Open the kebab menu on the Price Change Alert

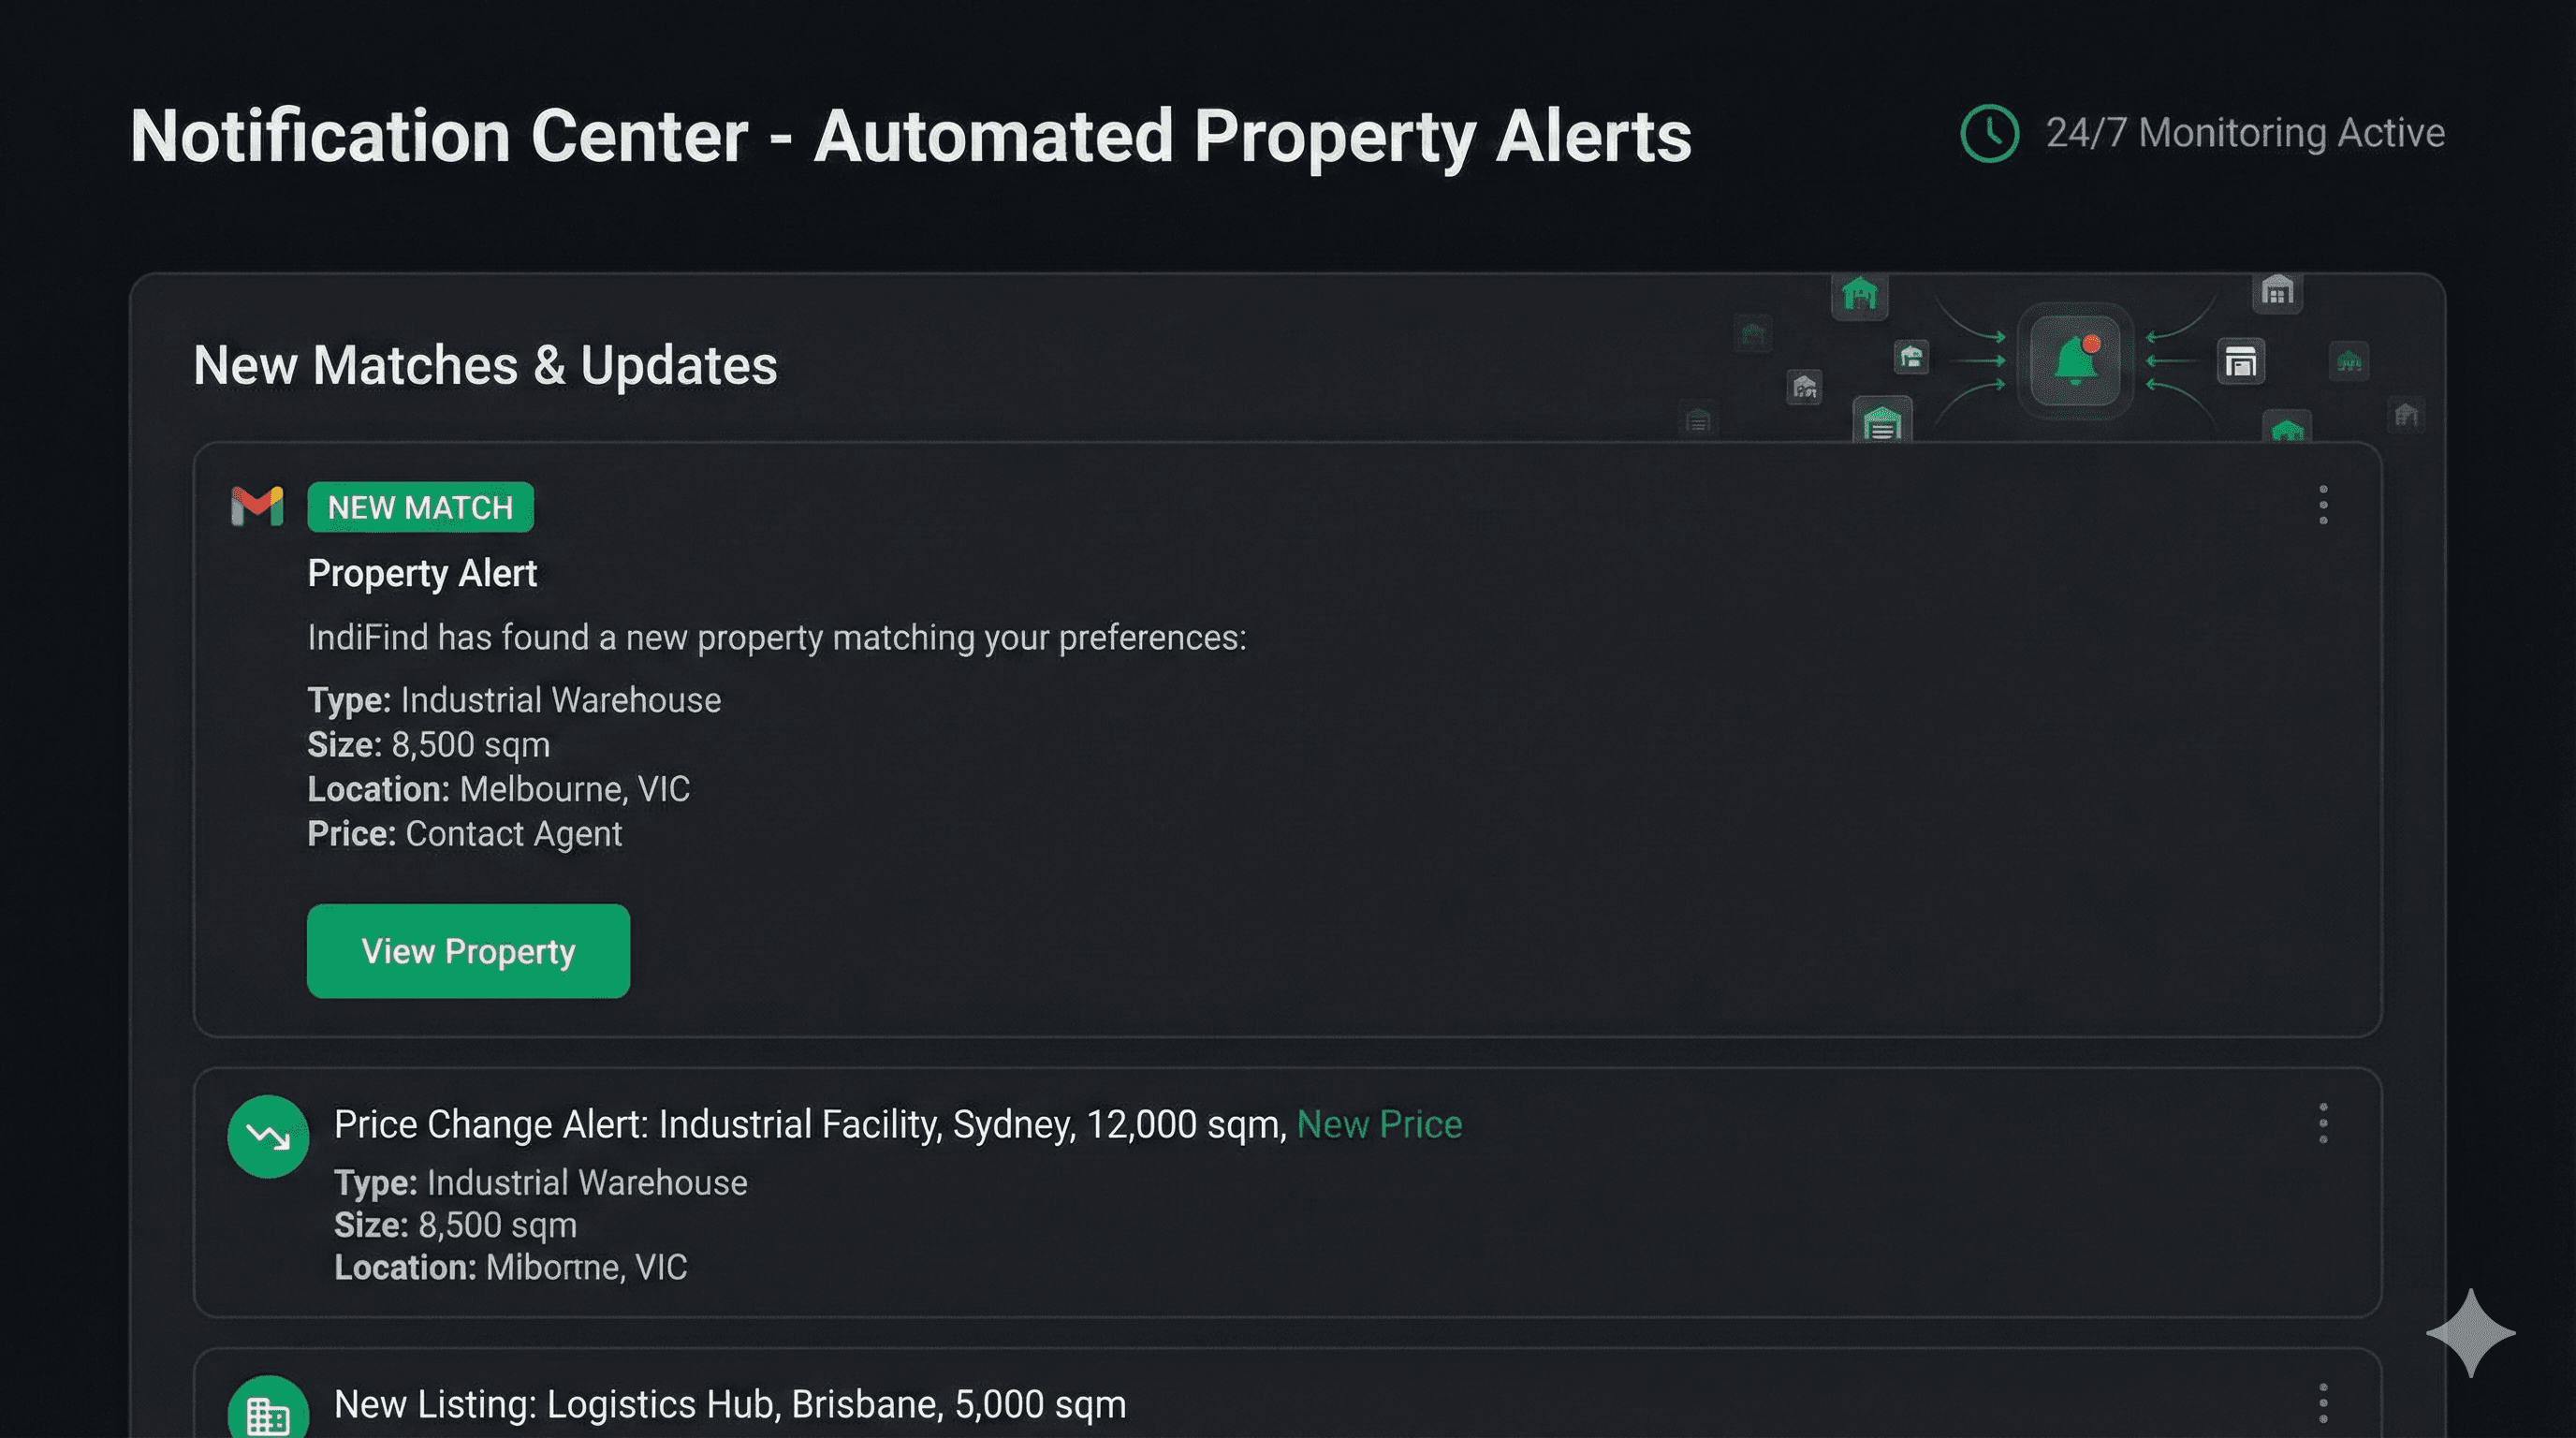tap(2324, 1124)
